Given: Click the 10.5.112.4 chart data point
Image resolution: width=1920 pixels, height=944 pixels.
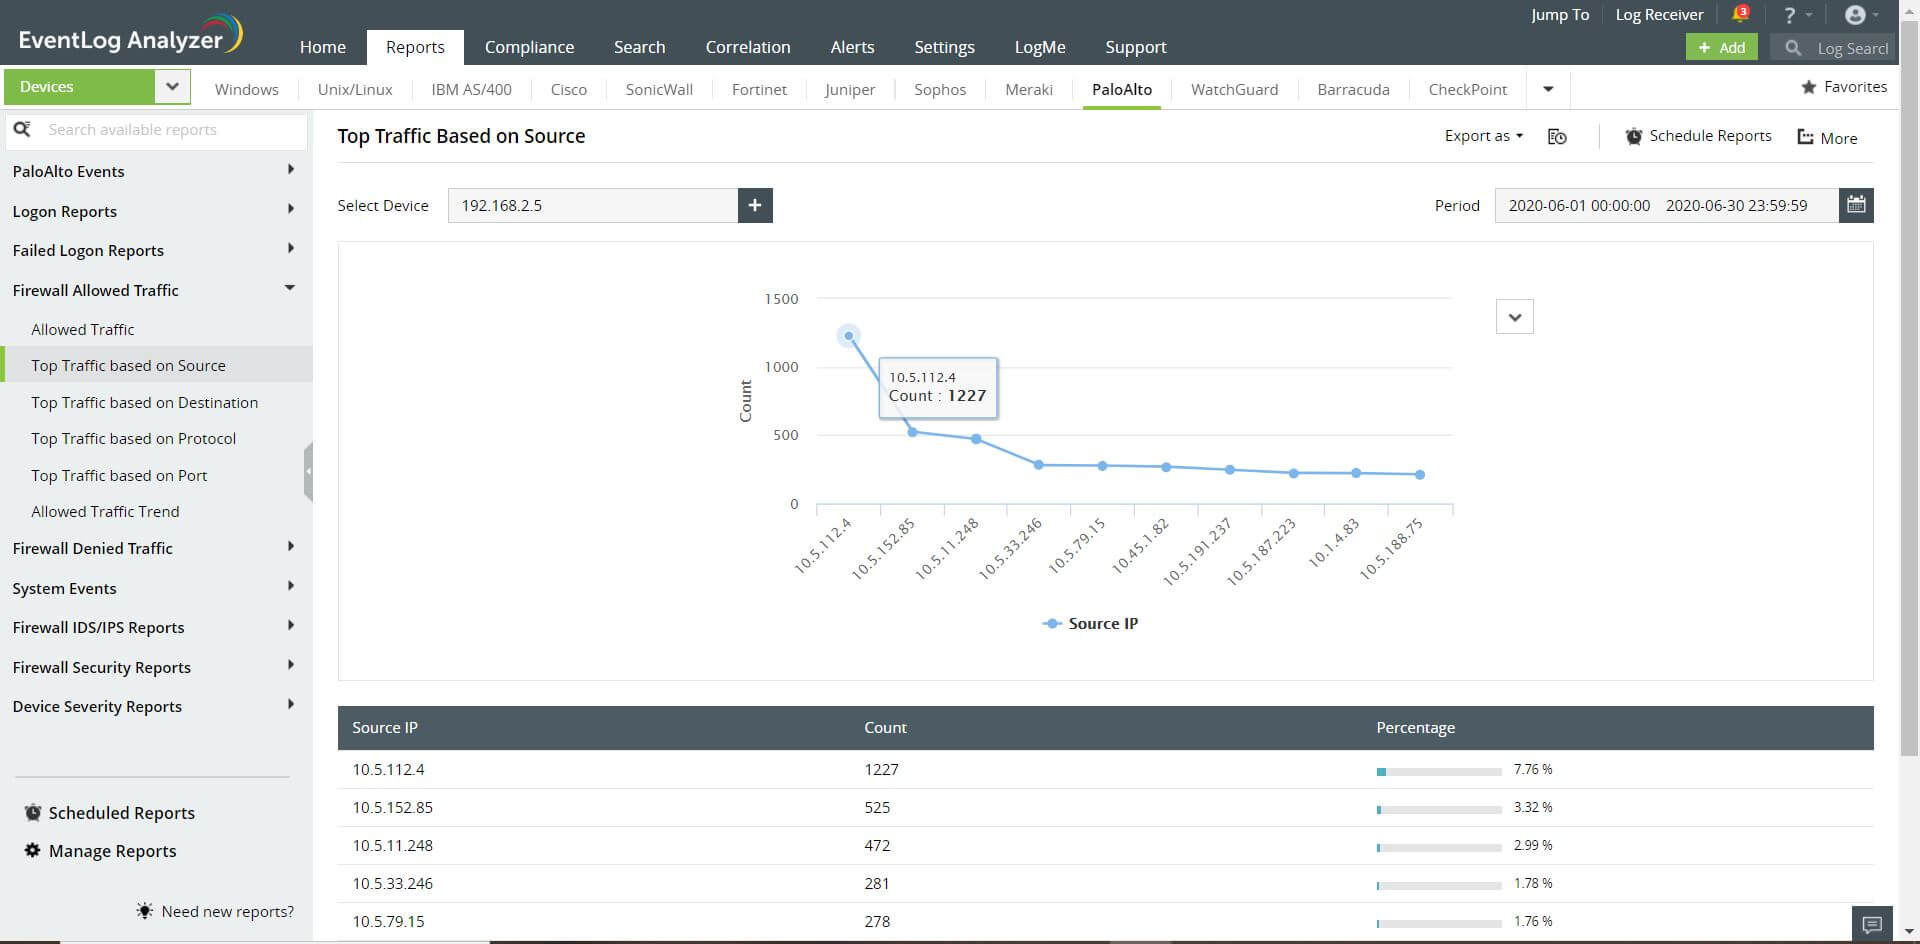Looking at the screenshot, I should coord(849,336).
